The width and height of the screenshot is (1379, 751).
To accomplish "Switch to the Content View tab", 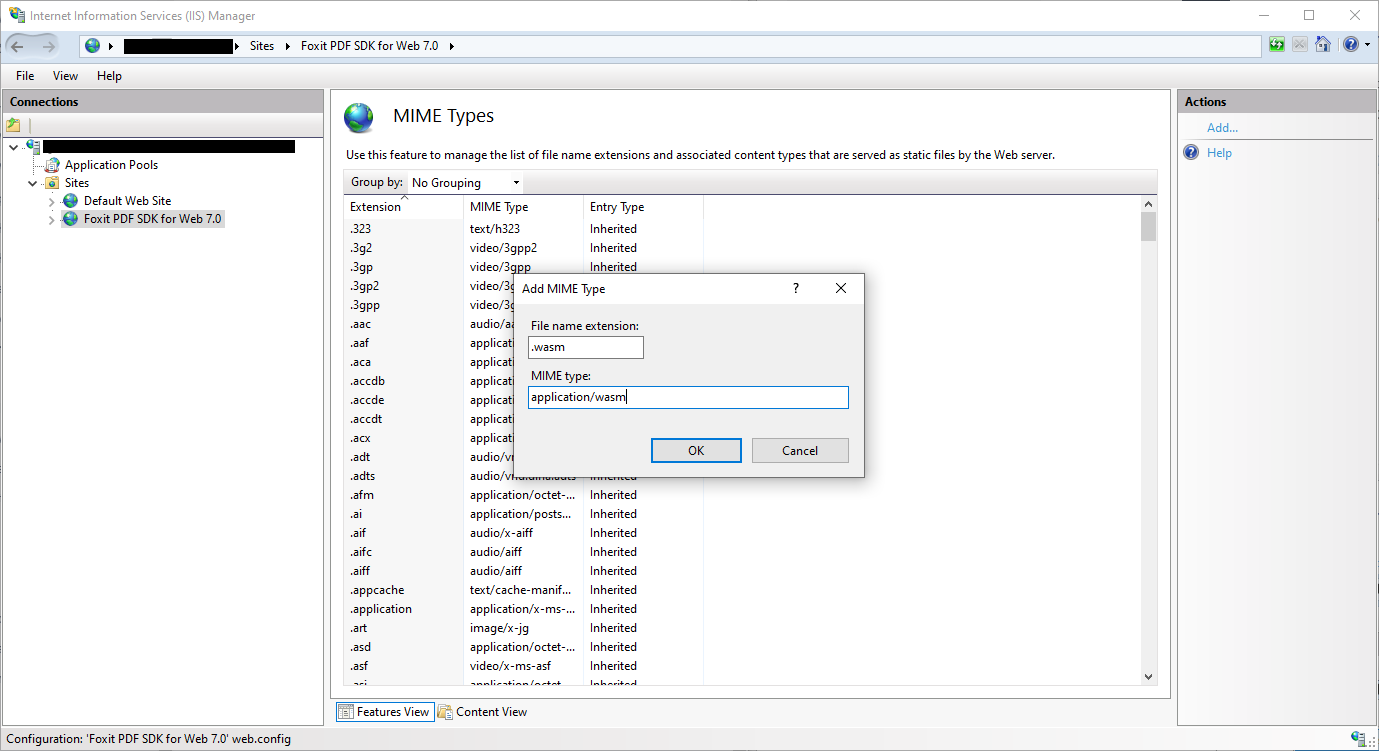I will pyautogui.click(x=482, y=712).
